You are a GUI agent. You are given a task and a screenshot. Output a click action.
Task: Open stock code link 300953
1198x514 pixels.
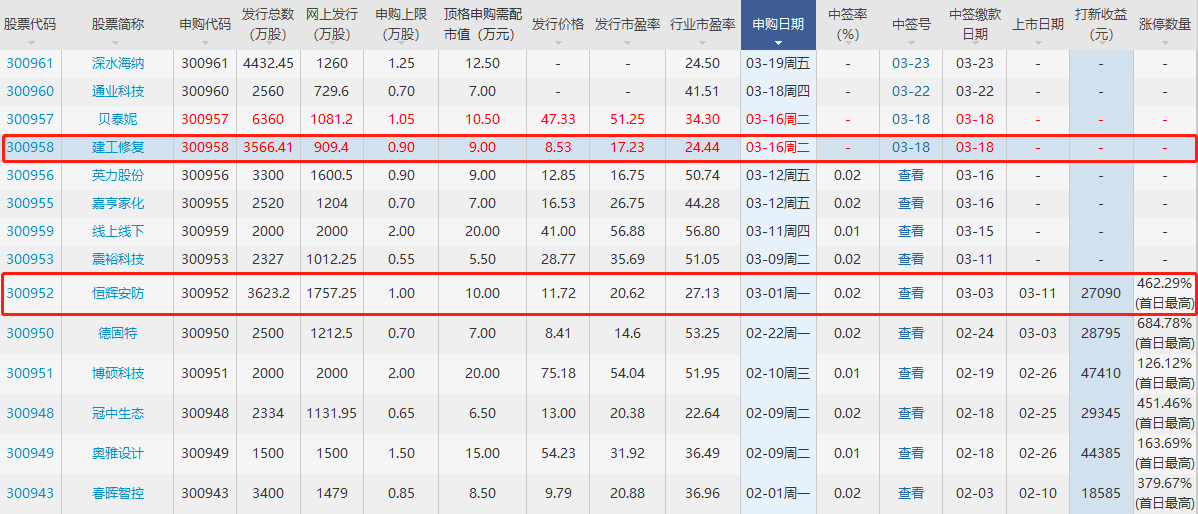tap(30, 259)
